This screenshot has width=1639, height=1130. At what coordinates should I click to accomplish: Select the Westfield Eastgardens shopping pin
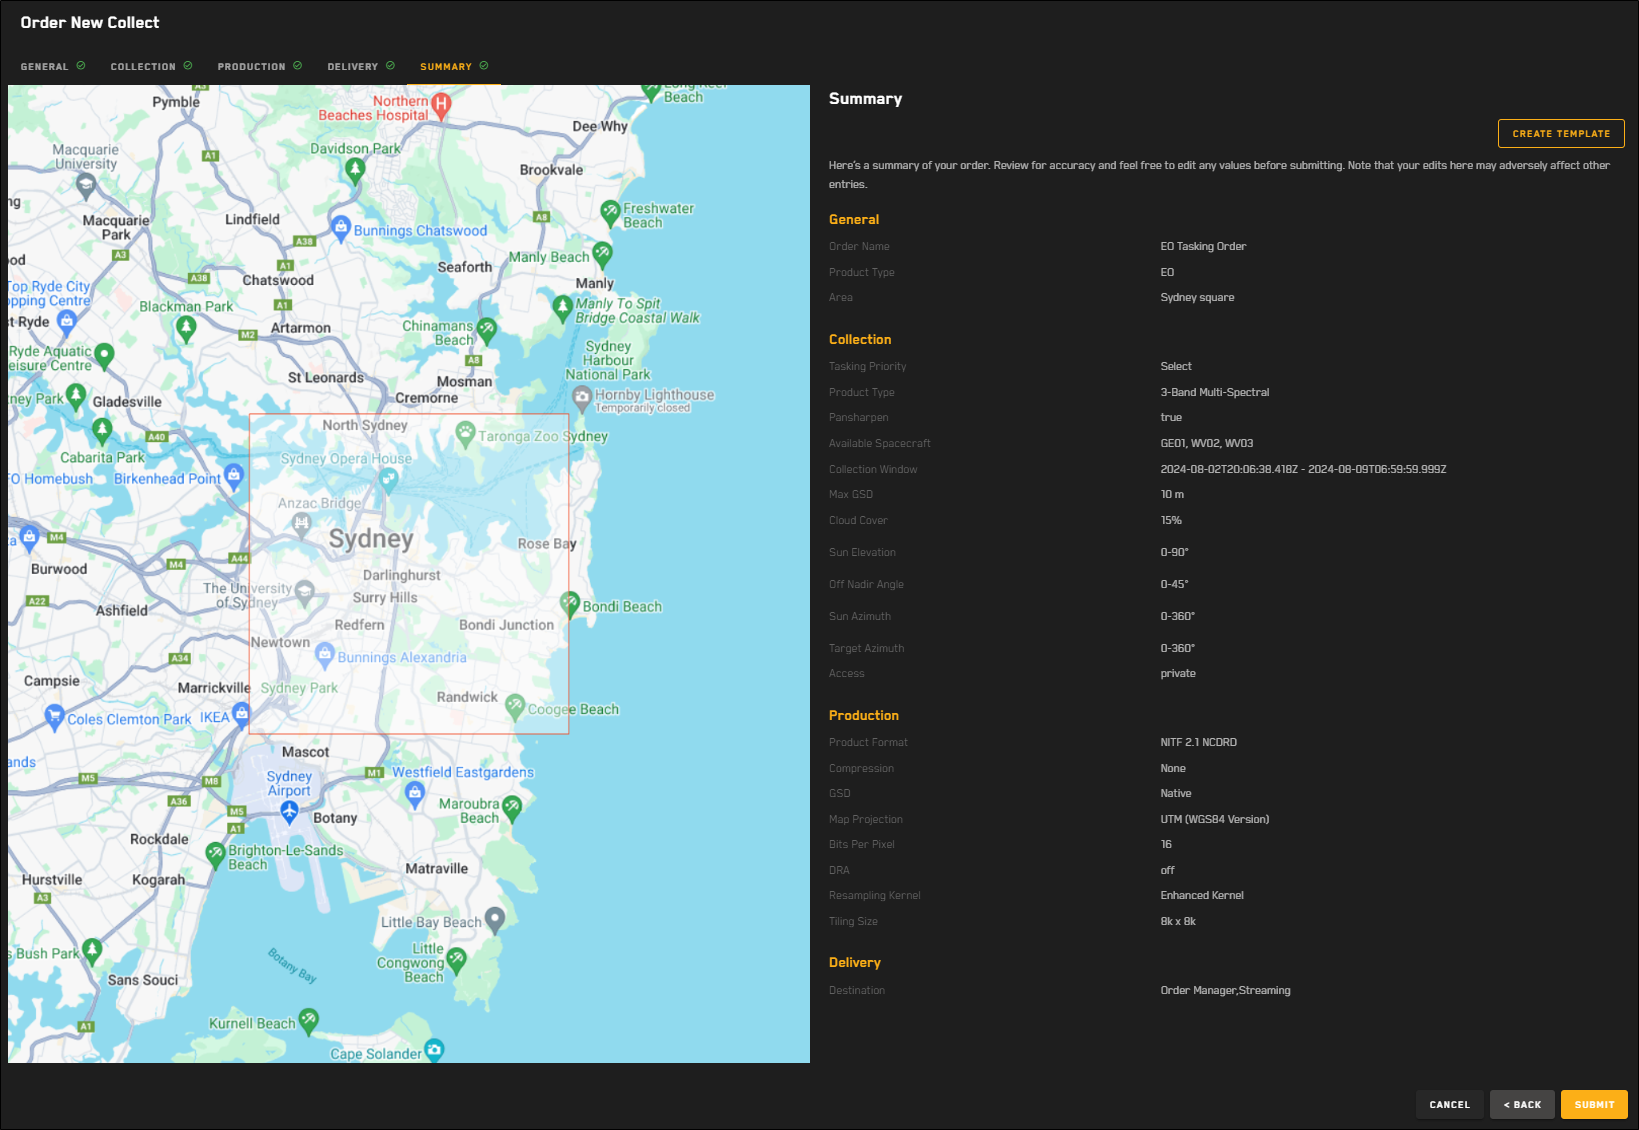414,794
